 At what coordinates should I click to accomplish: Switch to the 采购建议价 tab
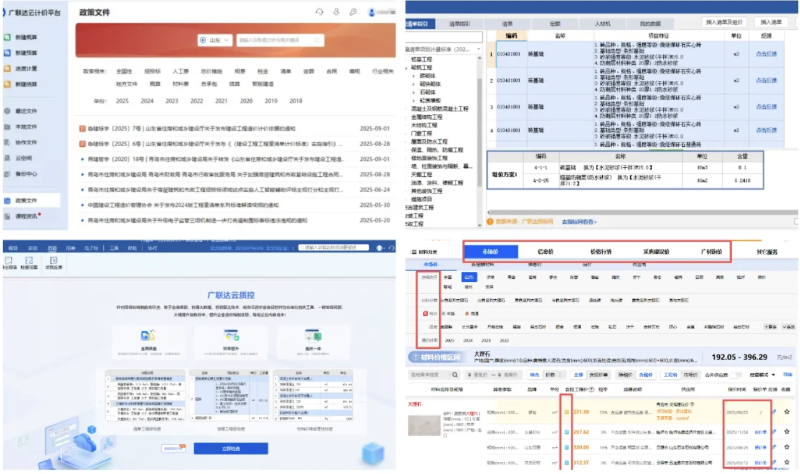[x=656, y=252]
